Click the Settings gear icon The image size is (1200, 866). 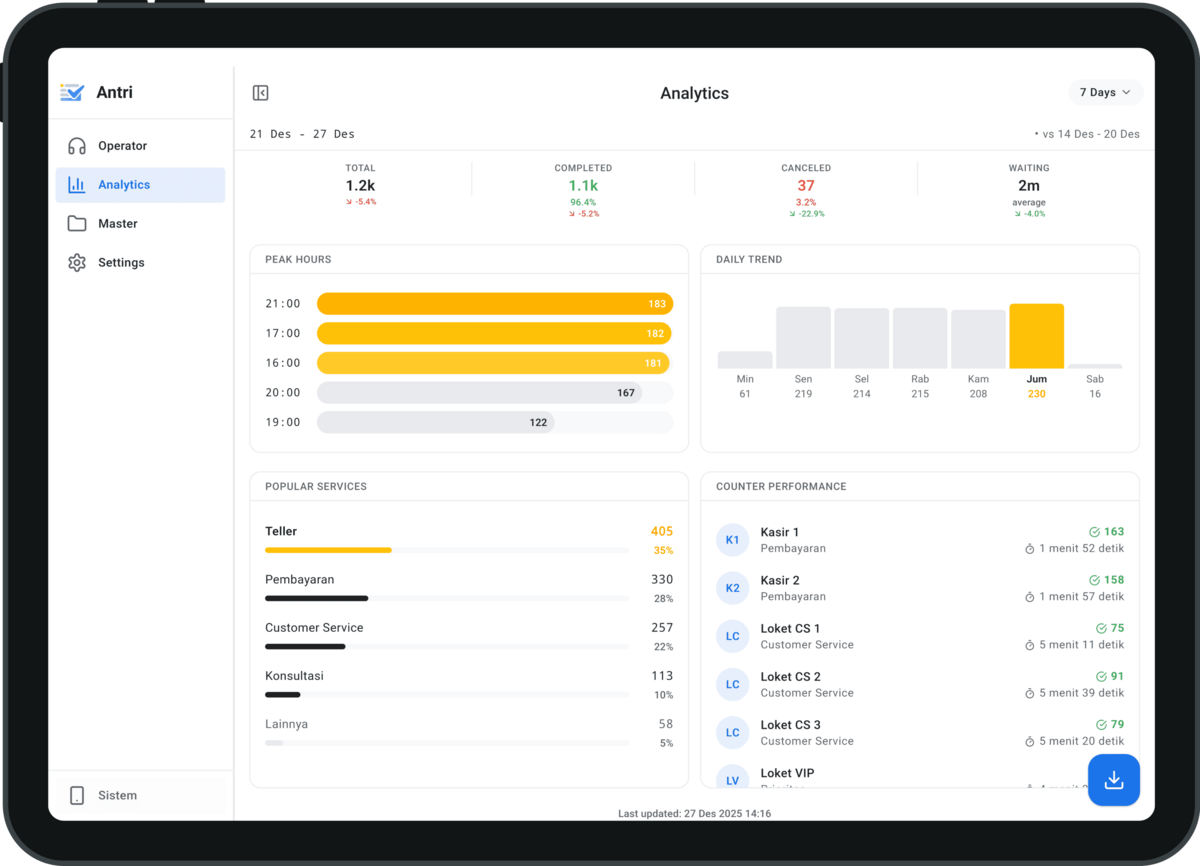tap(77, 262)
